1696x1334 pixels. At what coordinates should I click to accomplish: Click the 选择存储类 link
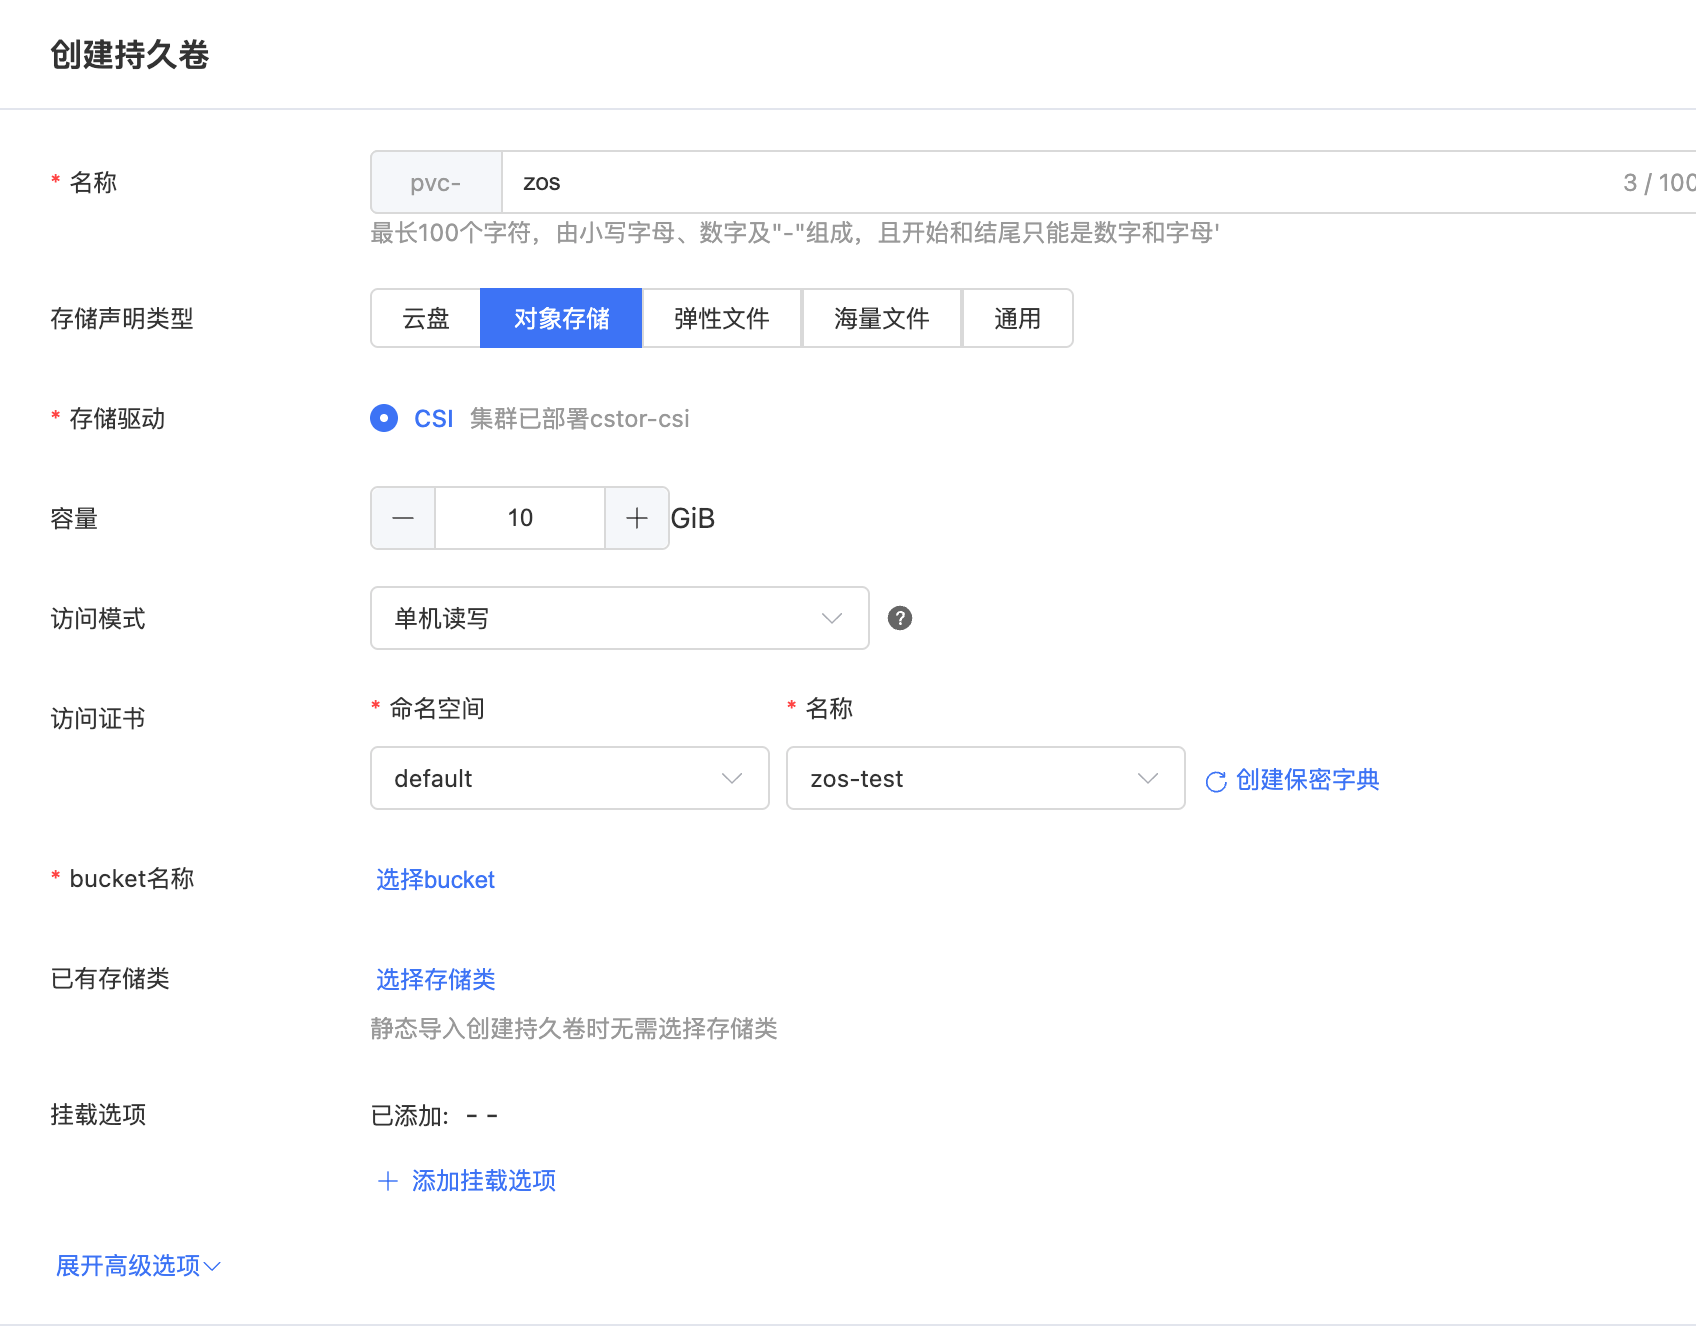coord(435,979)
